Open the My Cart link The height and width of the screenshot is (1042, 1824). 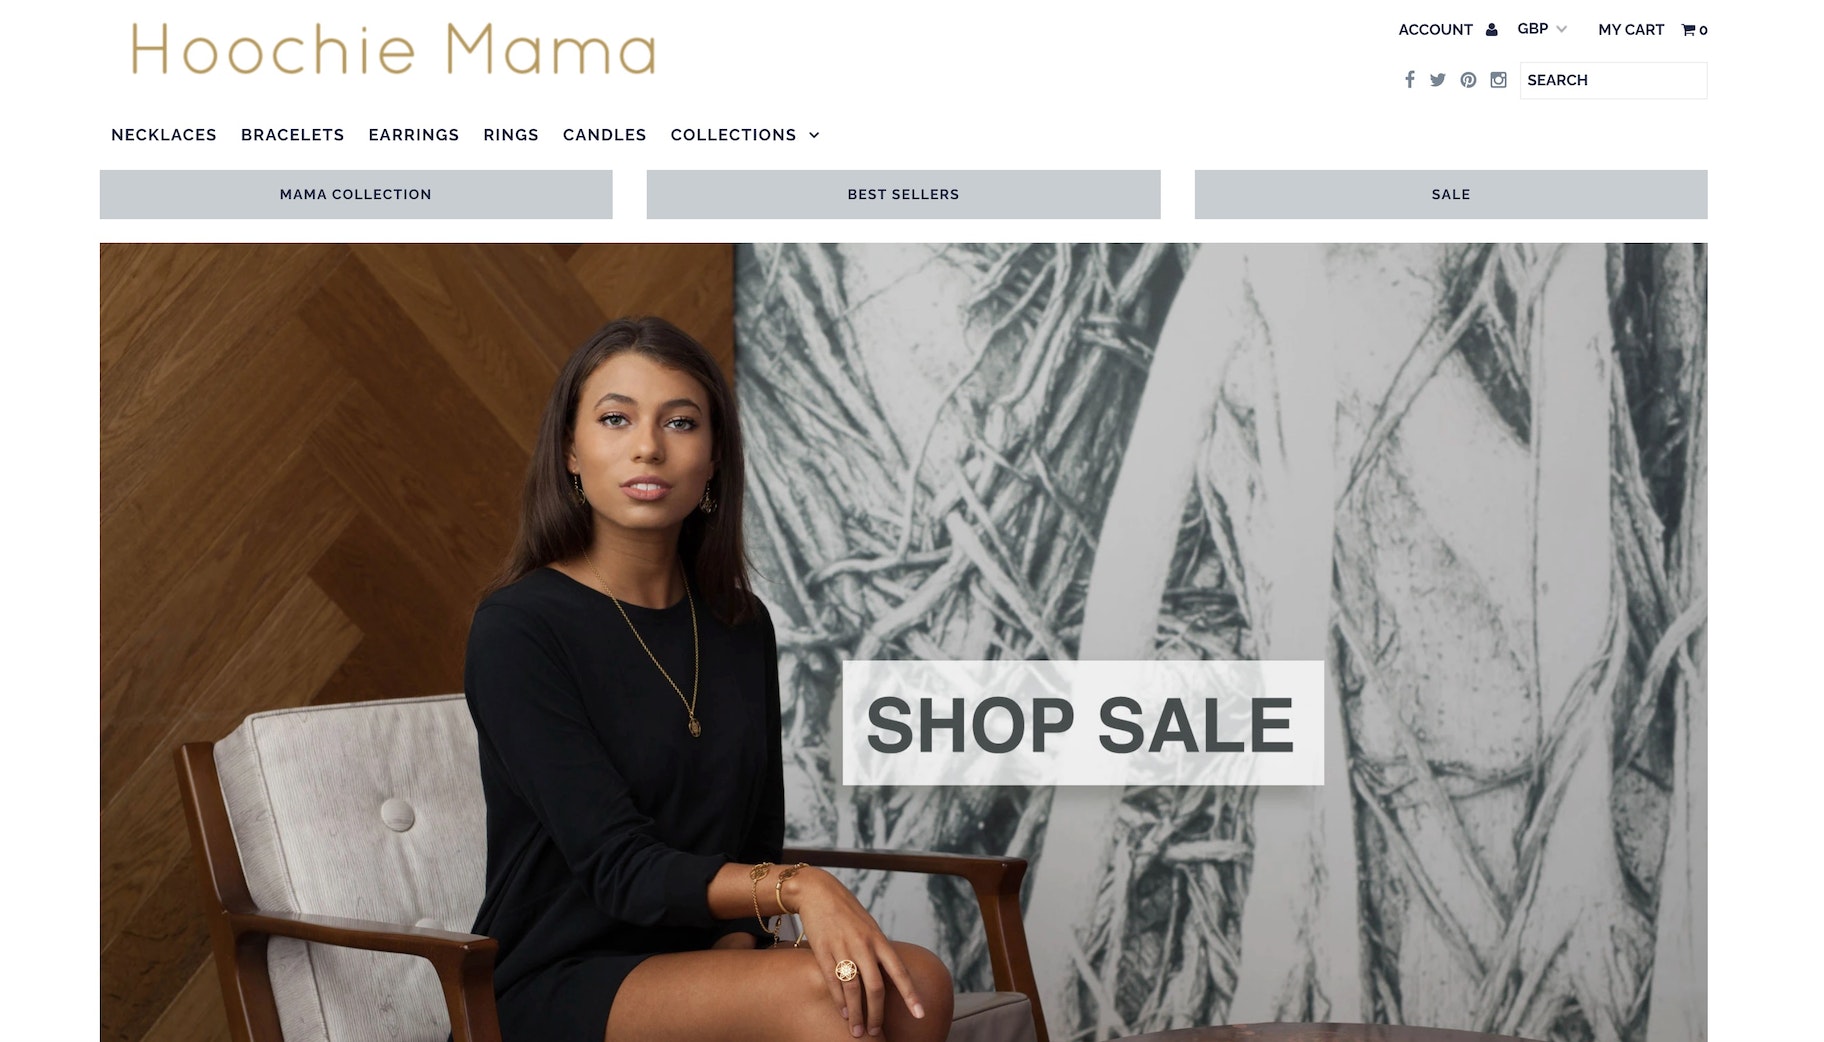(x=1631, y=30)
